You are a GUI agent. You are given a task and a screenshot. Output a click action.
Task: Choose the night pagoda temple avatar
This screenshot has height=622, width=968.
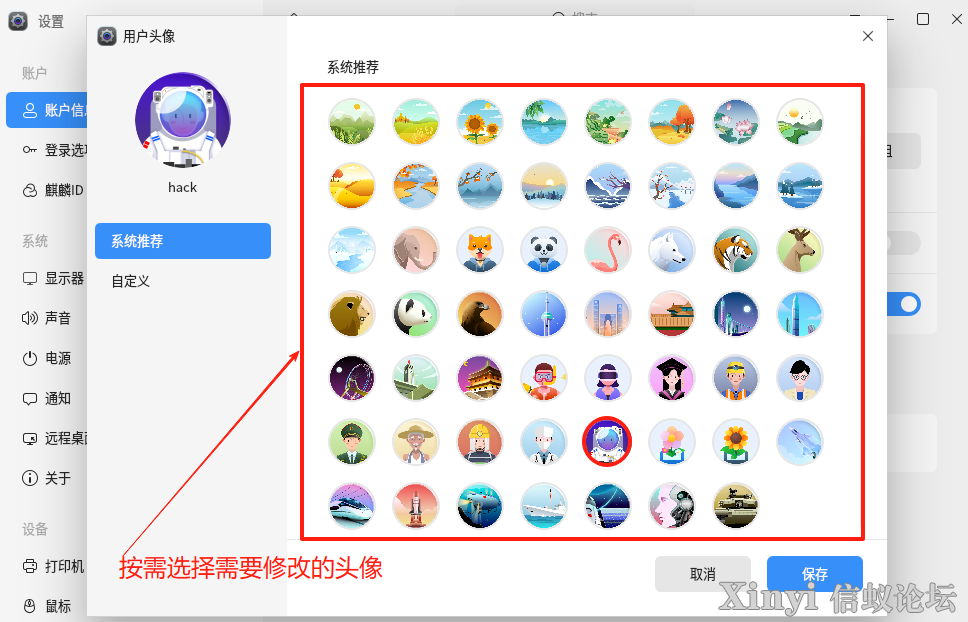tap(480, 379)
